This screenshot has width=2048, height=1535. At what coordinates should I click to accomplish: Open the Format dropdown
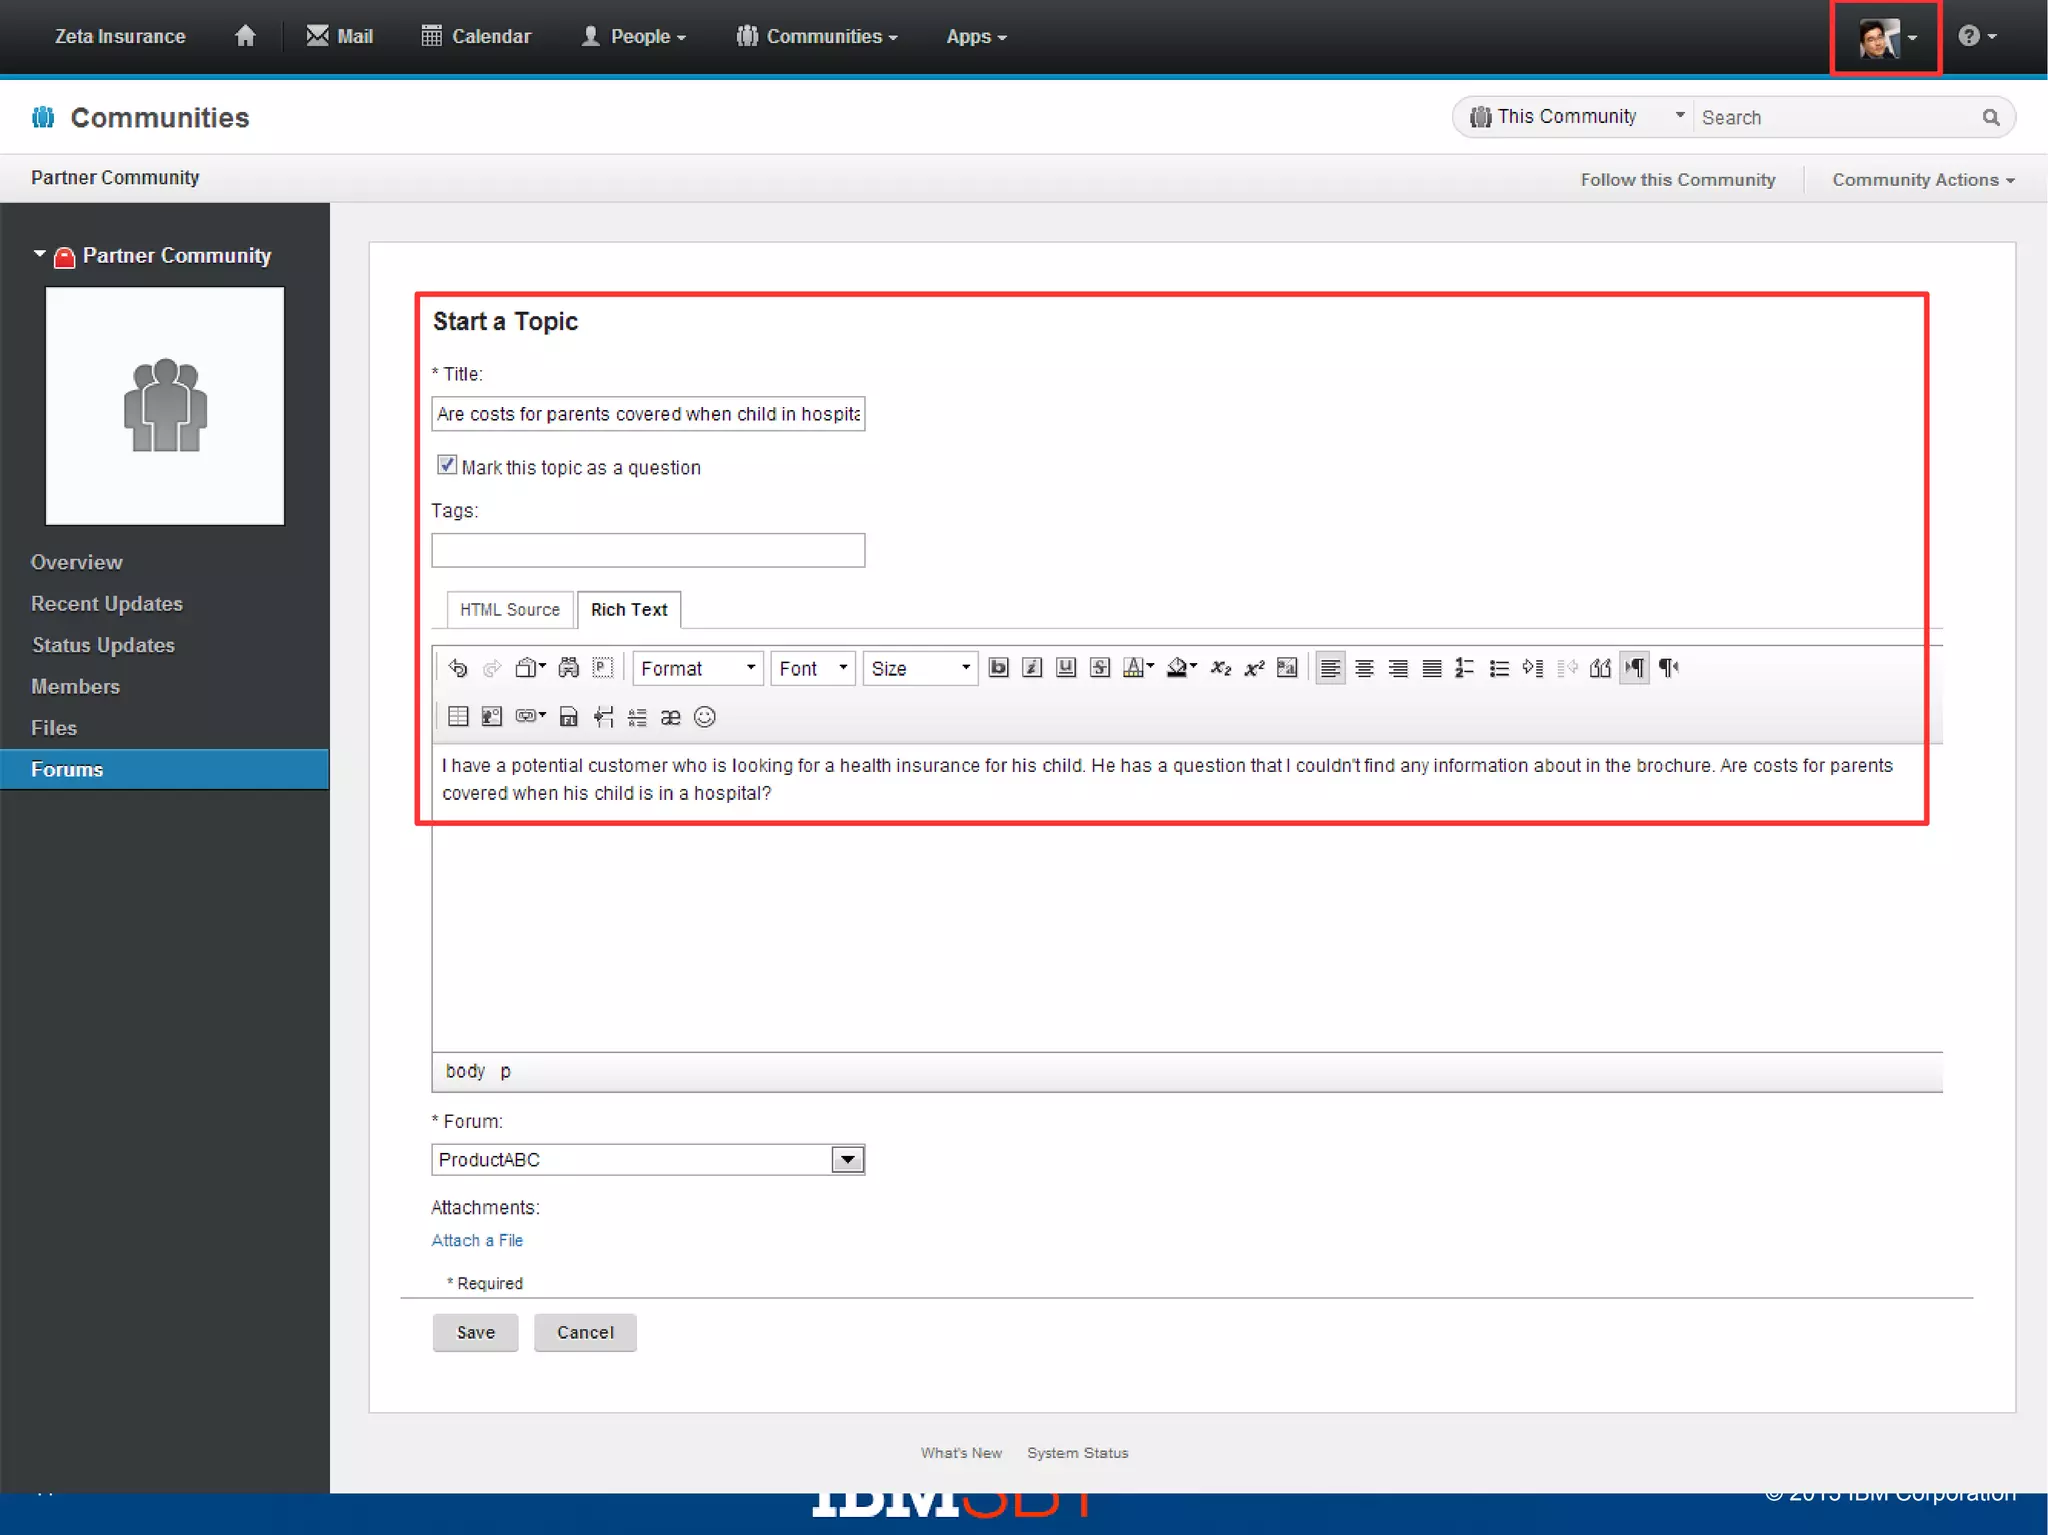tap(697, 668)
